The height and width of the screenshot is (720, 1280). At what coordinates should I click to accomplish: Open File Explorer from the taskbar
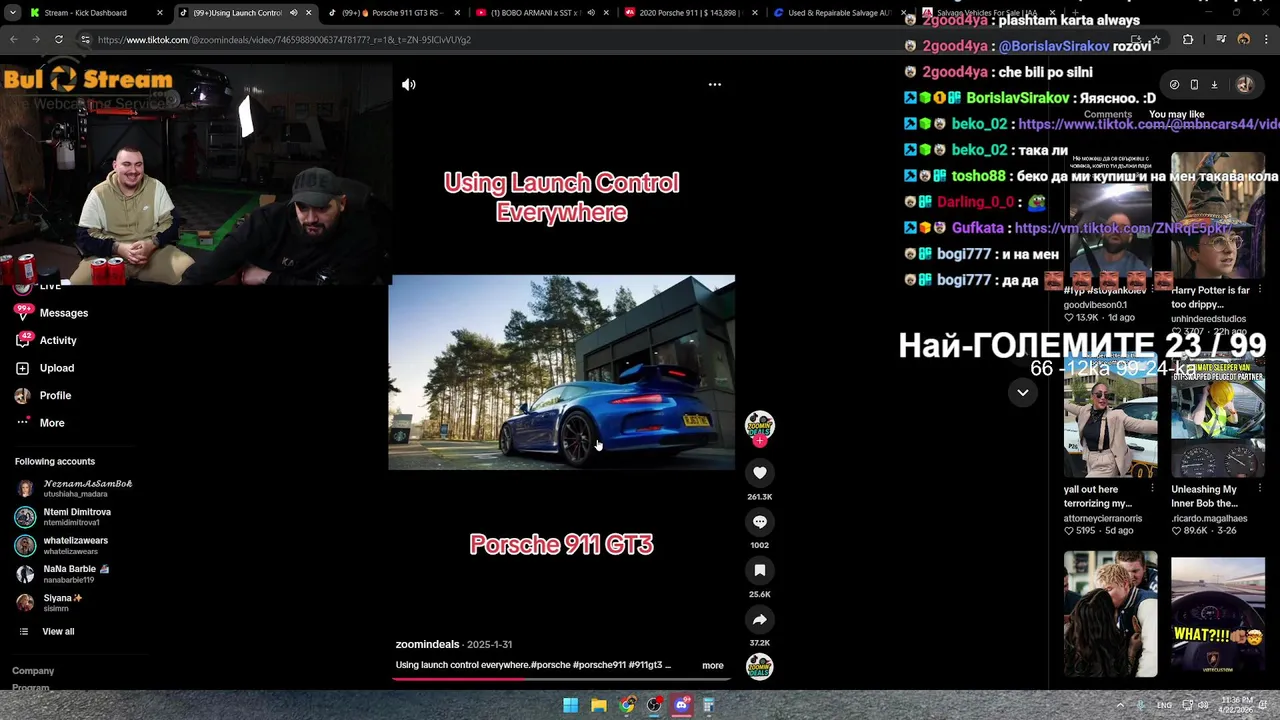(598, 705)
